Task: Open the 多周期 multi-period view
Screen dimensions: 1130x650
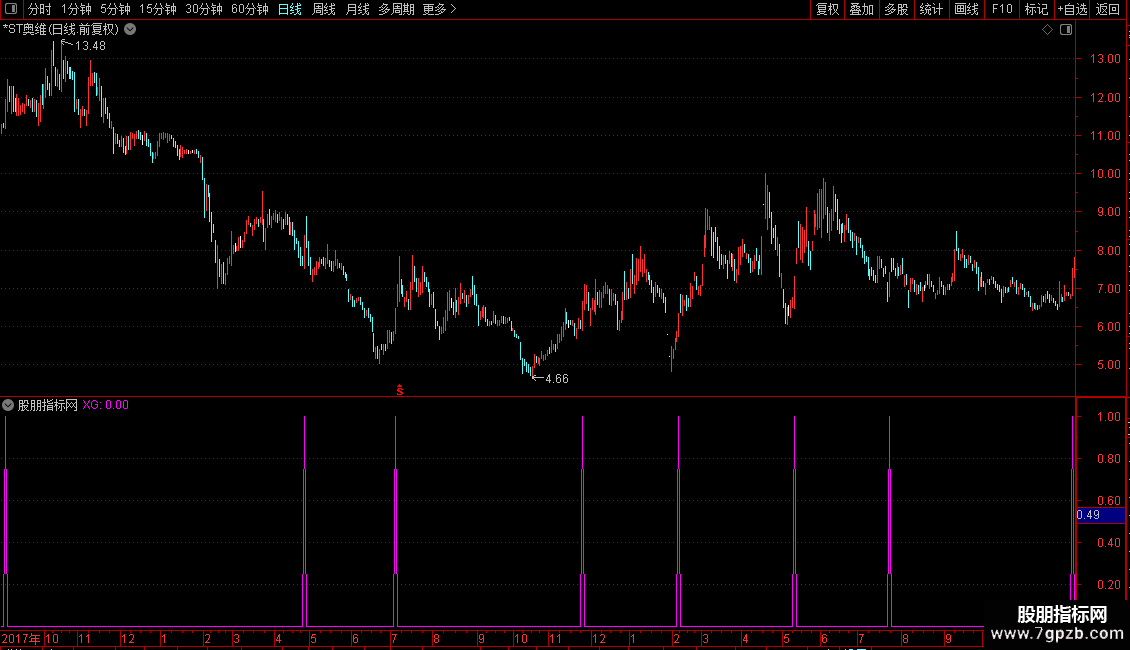Action: pos(396,9)
